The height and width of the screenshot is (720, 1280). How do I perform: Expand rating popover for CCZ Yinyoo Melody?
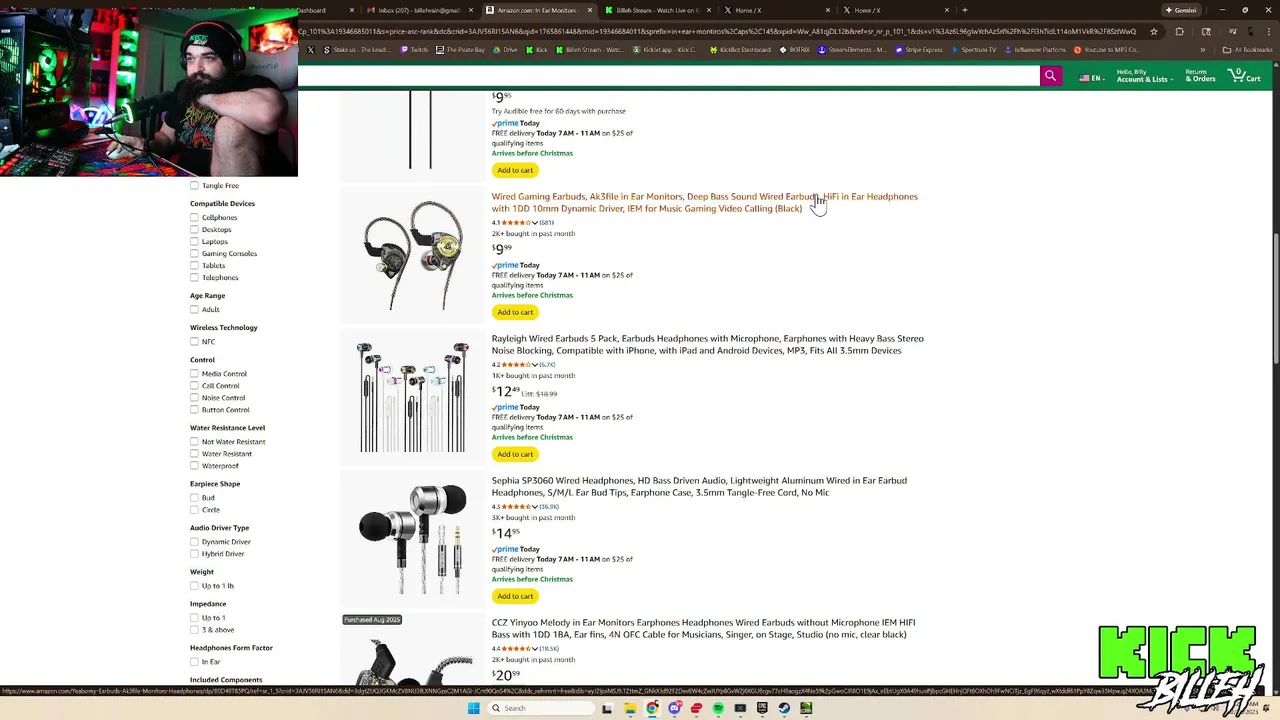[x=536, y=648]
